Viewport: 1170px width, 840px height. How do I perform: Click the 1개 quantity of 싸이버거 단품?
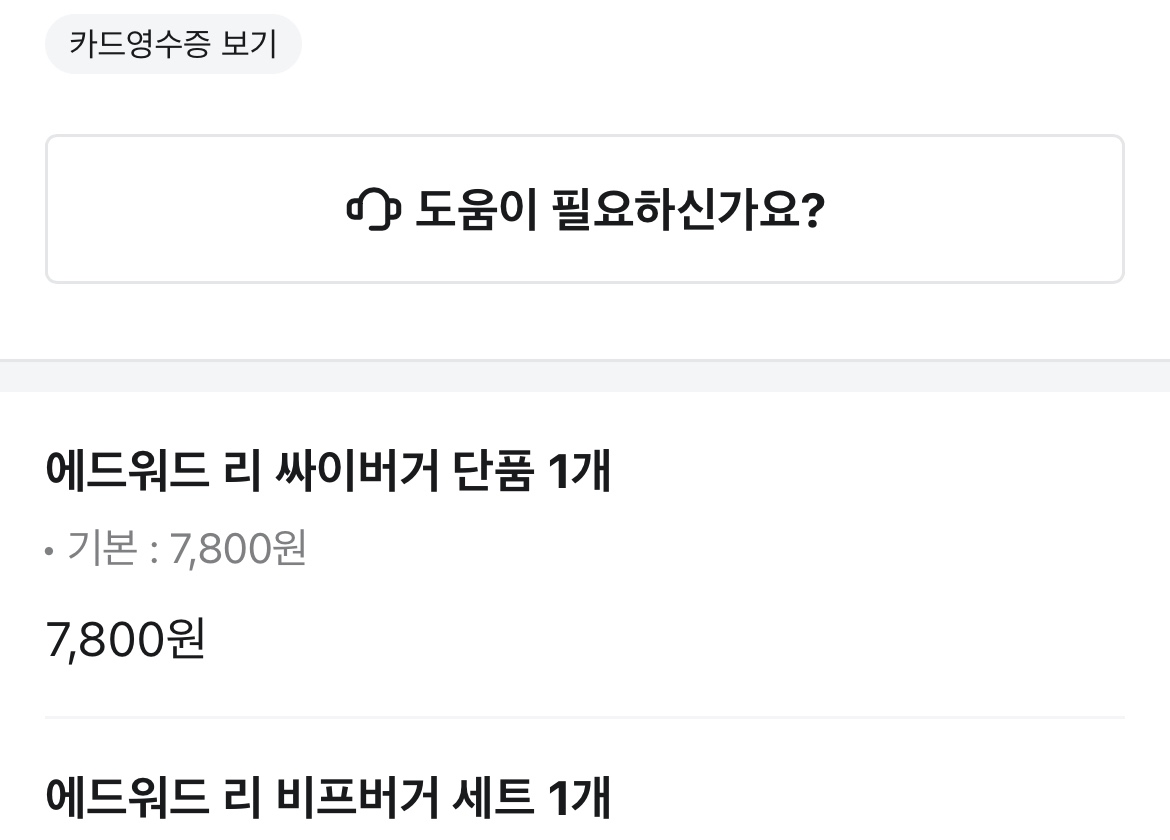pyautogui.click(x=579, y=471)
